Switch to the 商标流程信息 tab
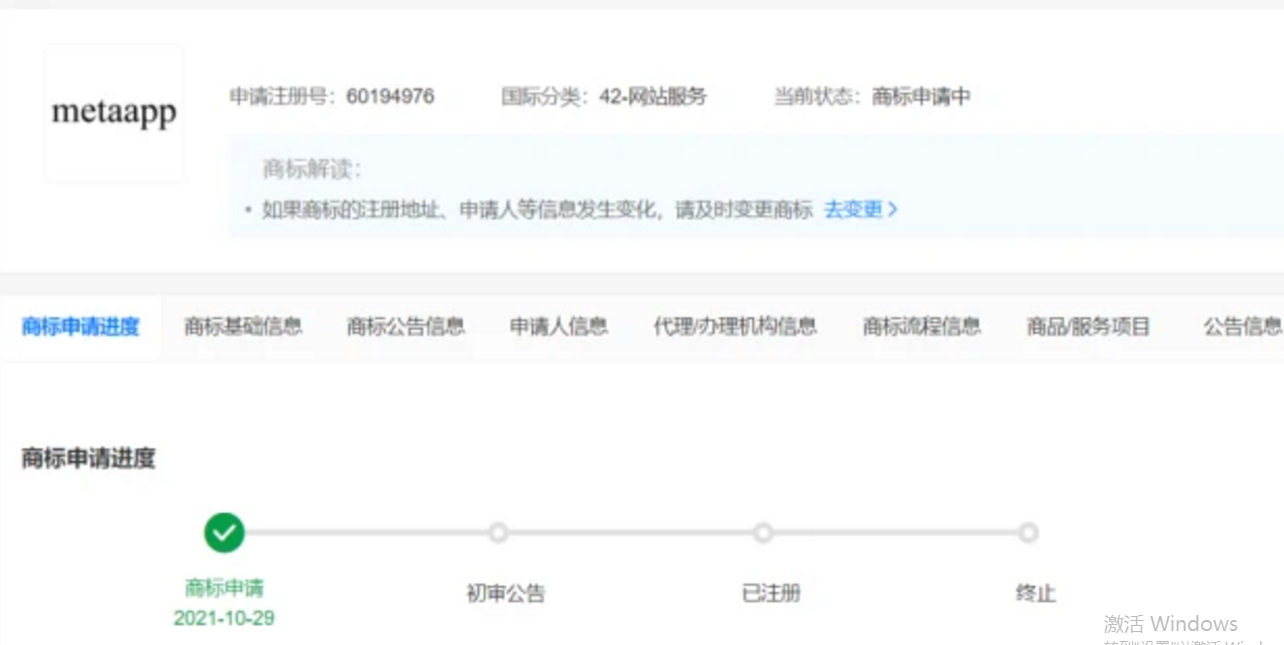This screenshot has height=645, width=1284. pos(922,326)
